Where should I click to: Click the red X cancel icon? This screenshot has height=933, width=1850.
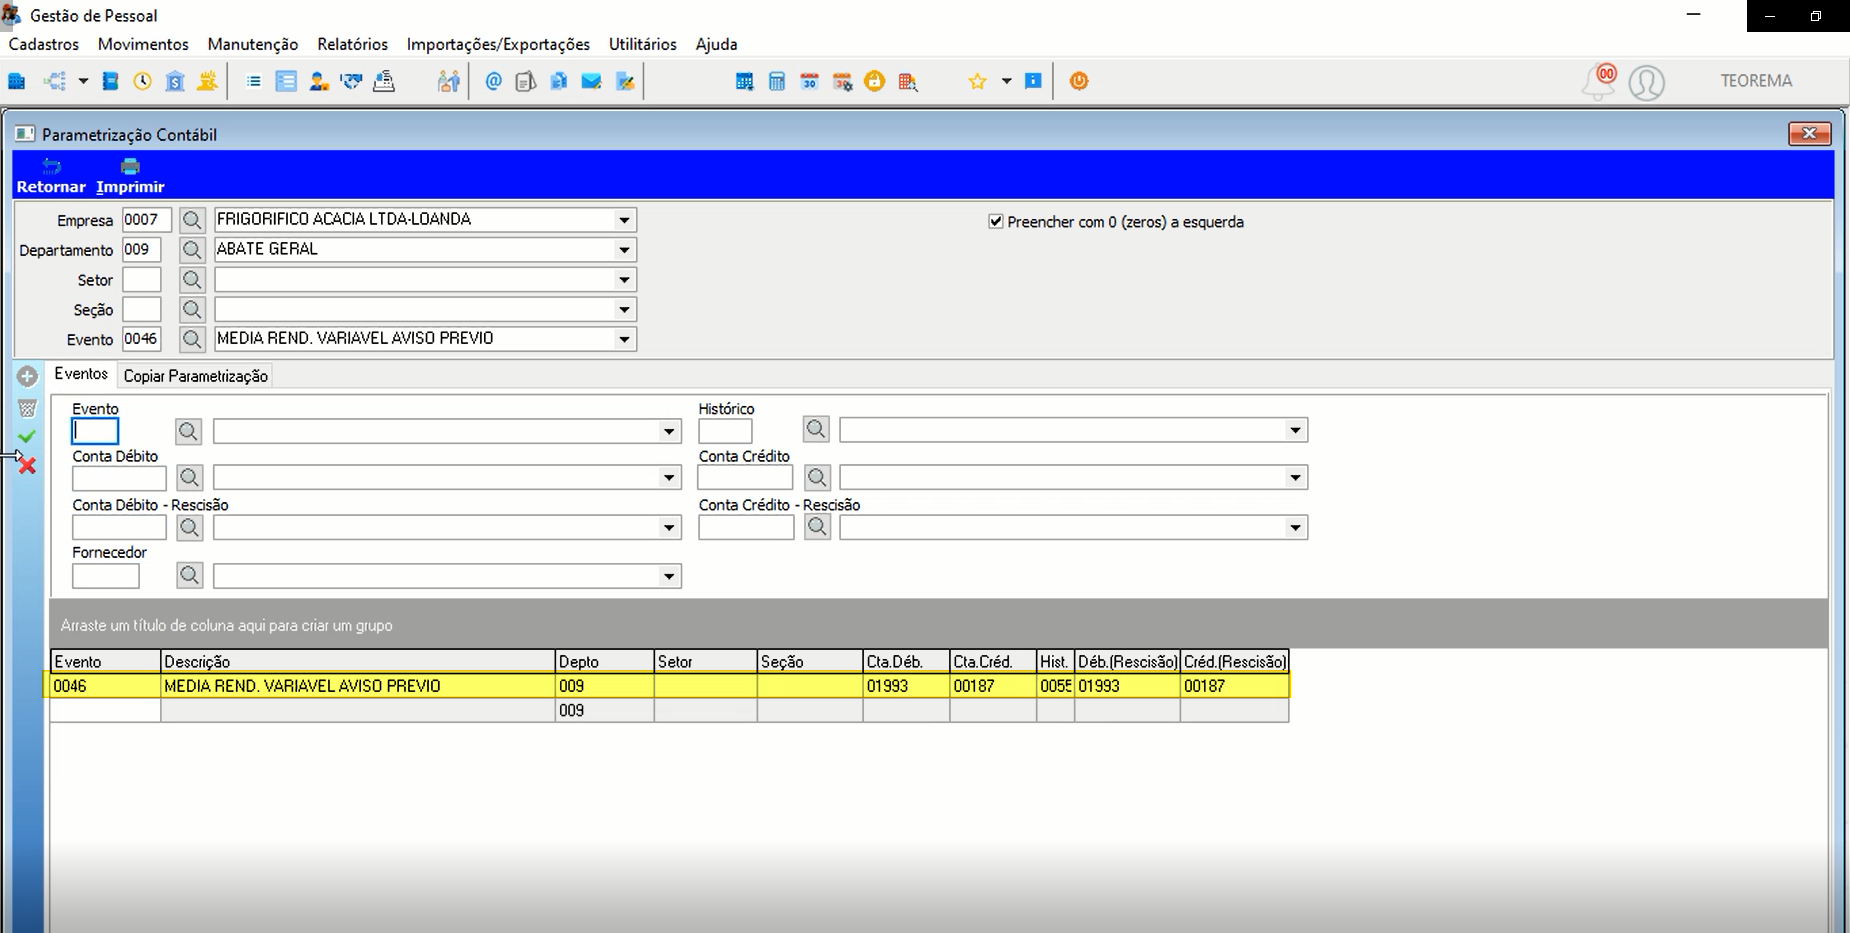point(27,465)
